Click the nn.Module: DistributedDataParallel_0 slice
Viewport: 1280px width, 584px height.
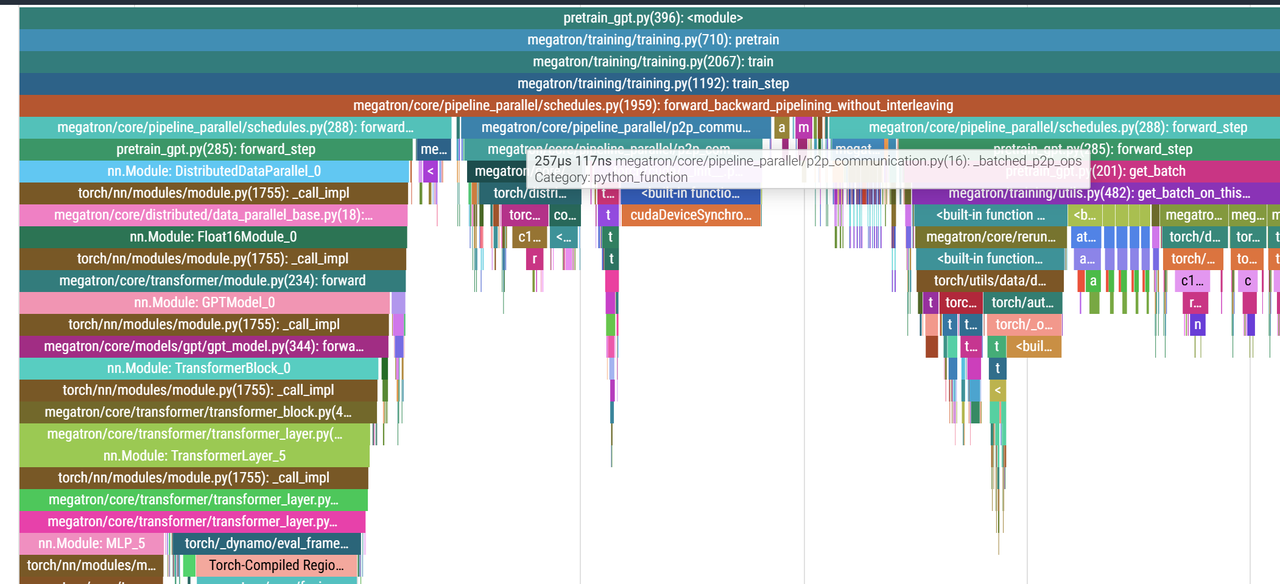click(x=213, y=171)
